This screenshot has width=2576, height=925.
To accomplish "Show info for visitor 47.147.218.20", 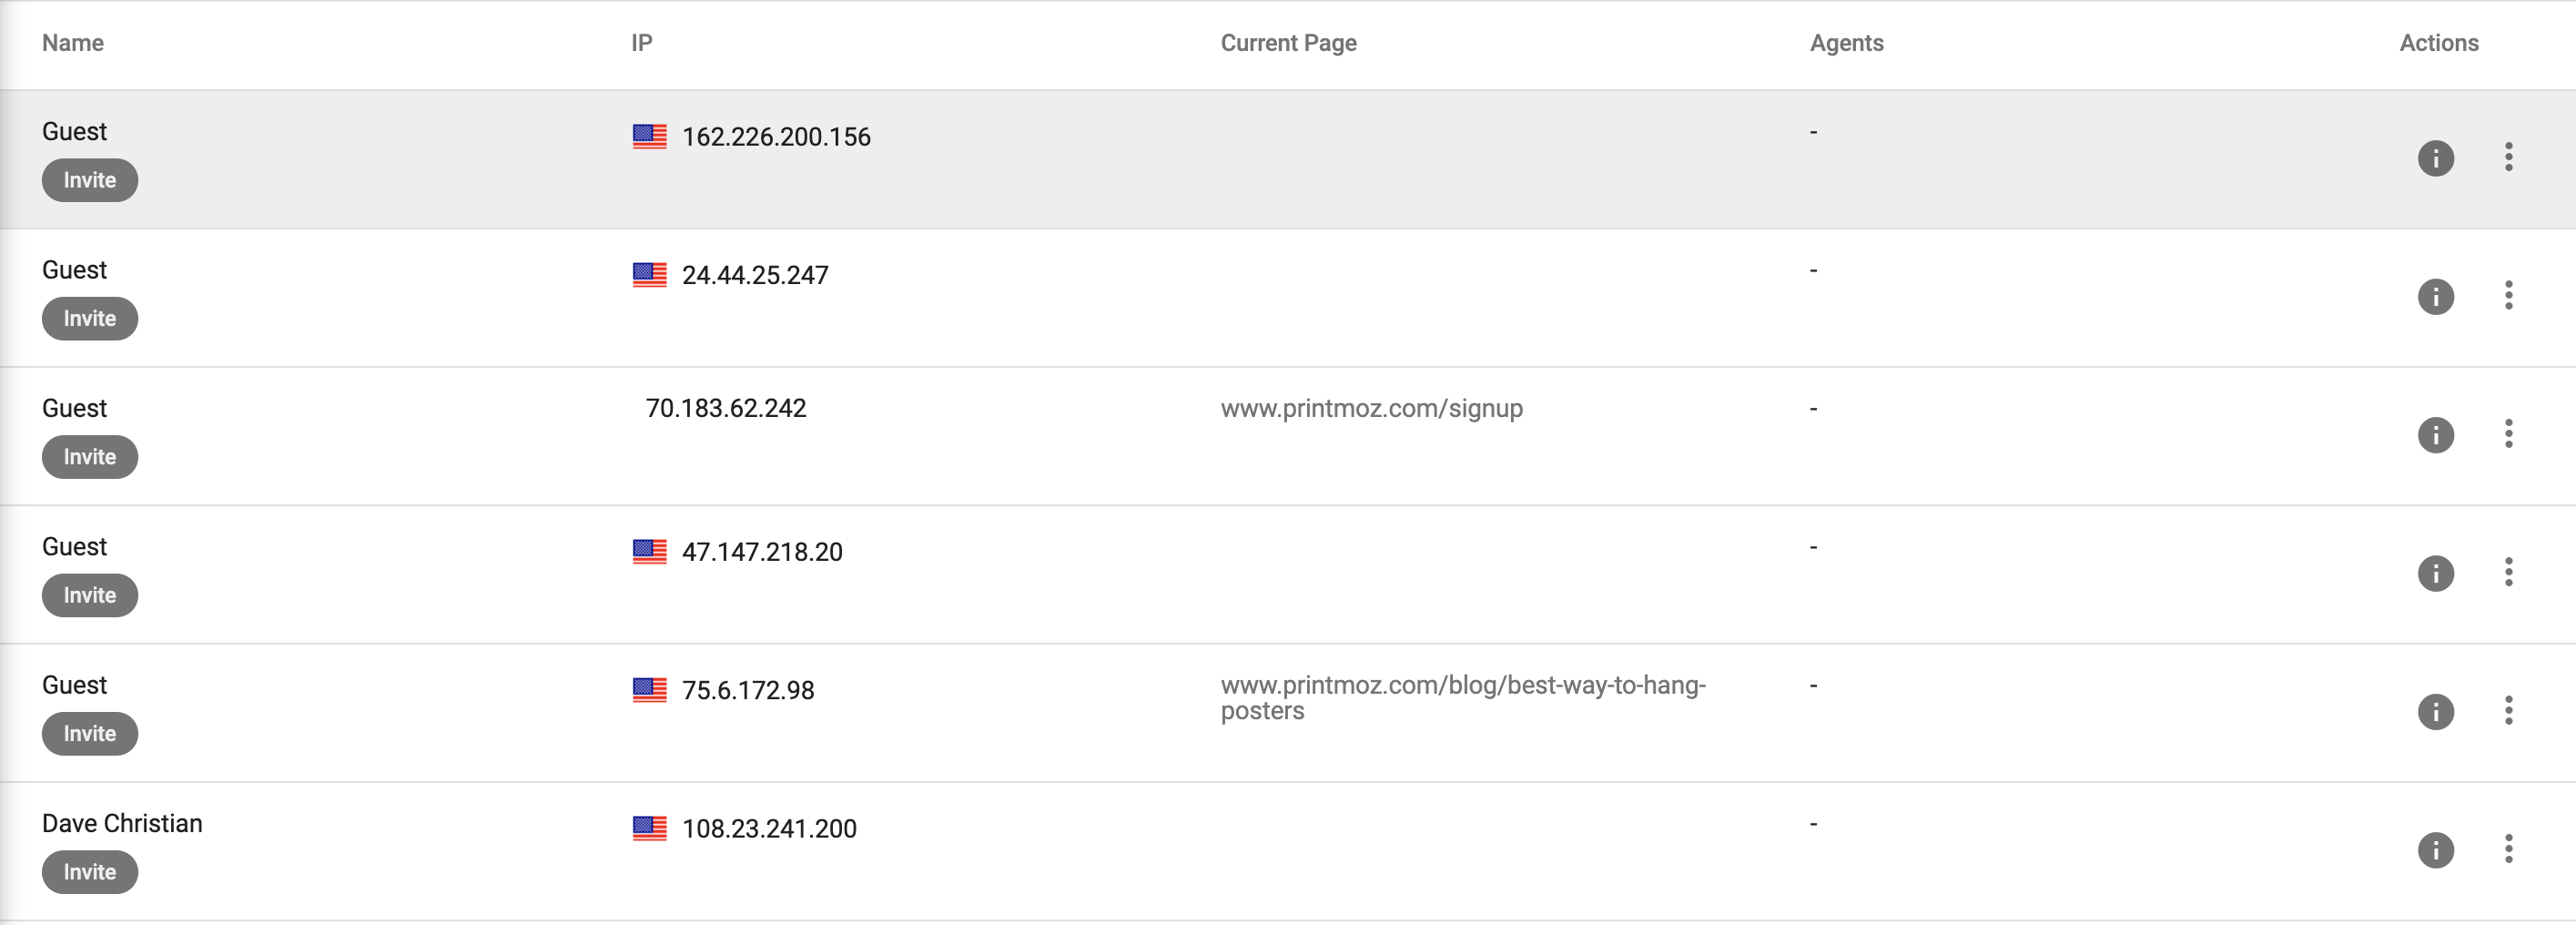I will [x=2435, y=573].
